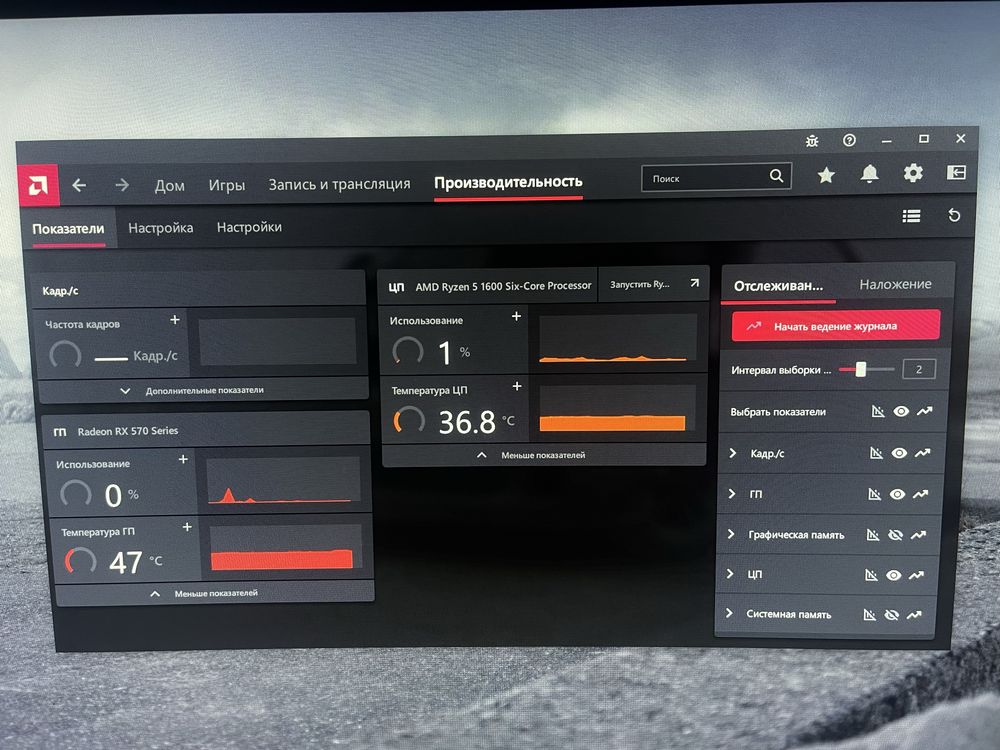1000x750 pixels.
Task: Click trend arrow icon in Системная память row
Action: pyautogui.click(x=914, y=615)
